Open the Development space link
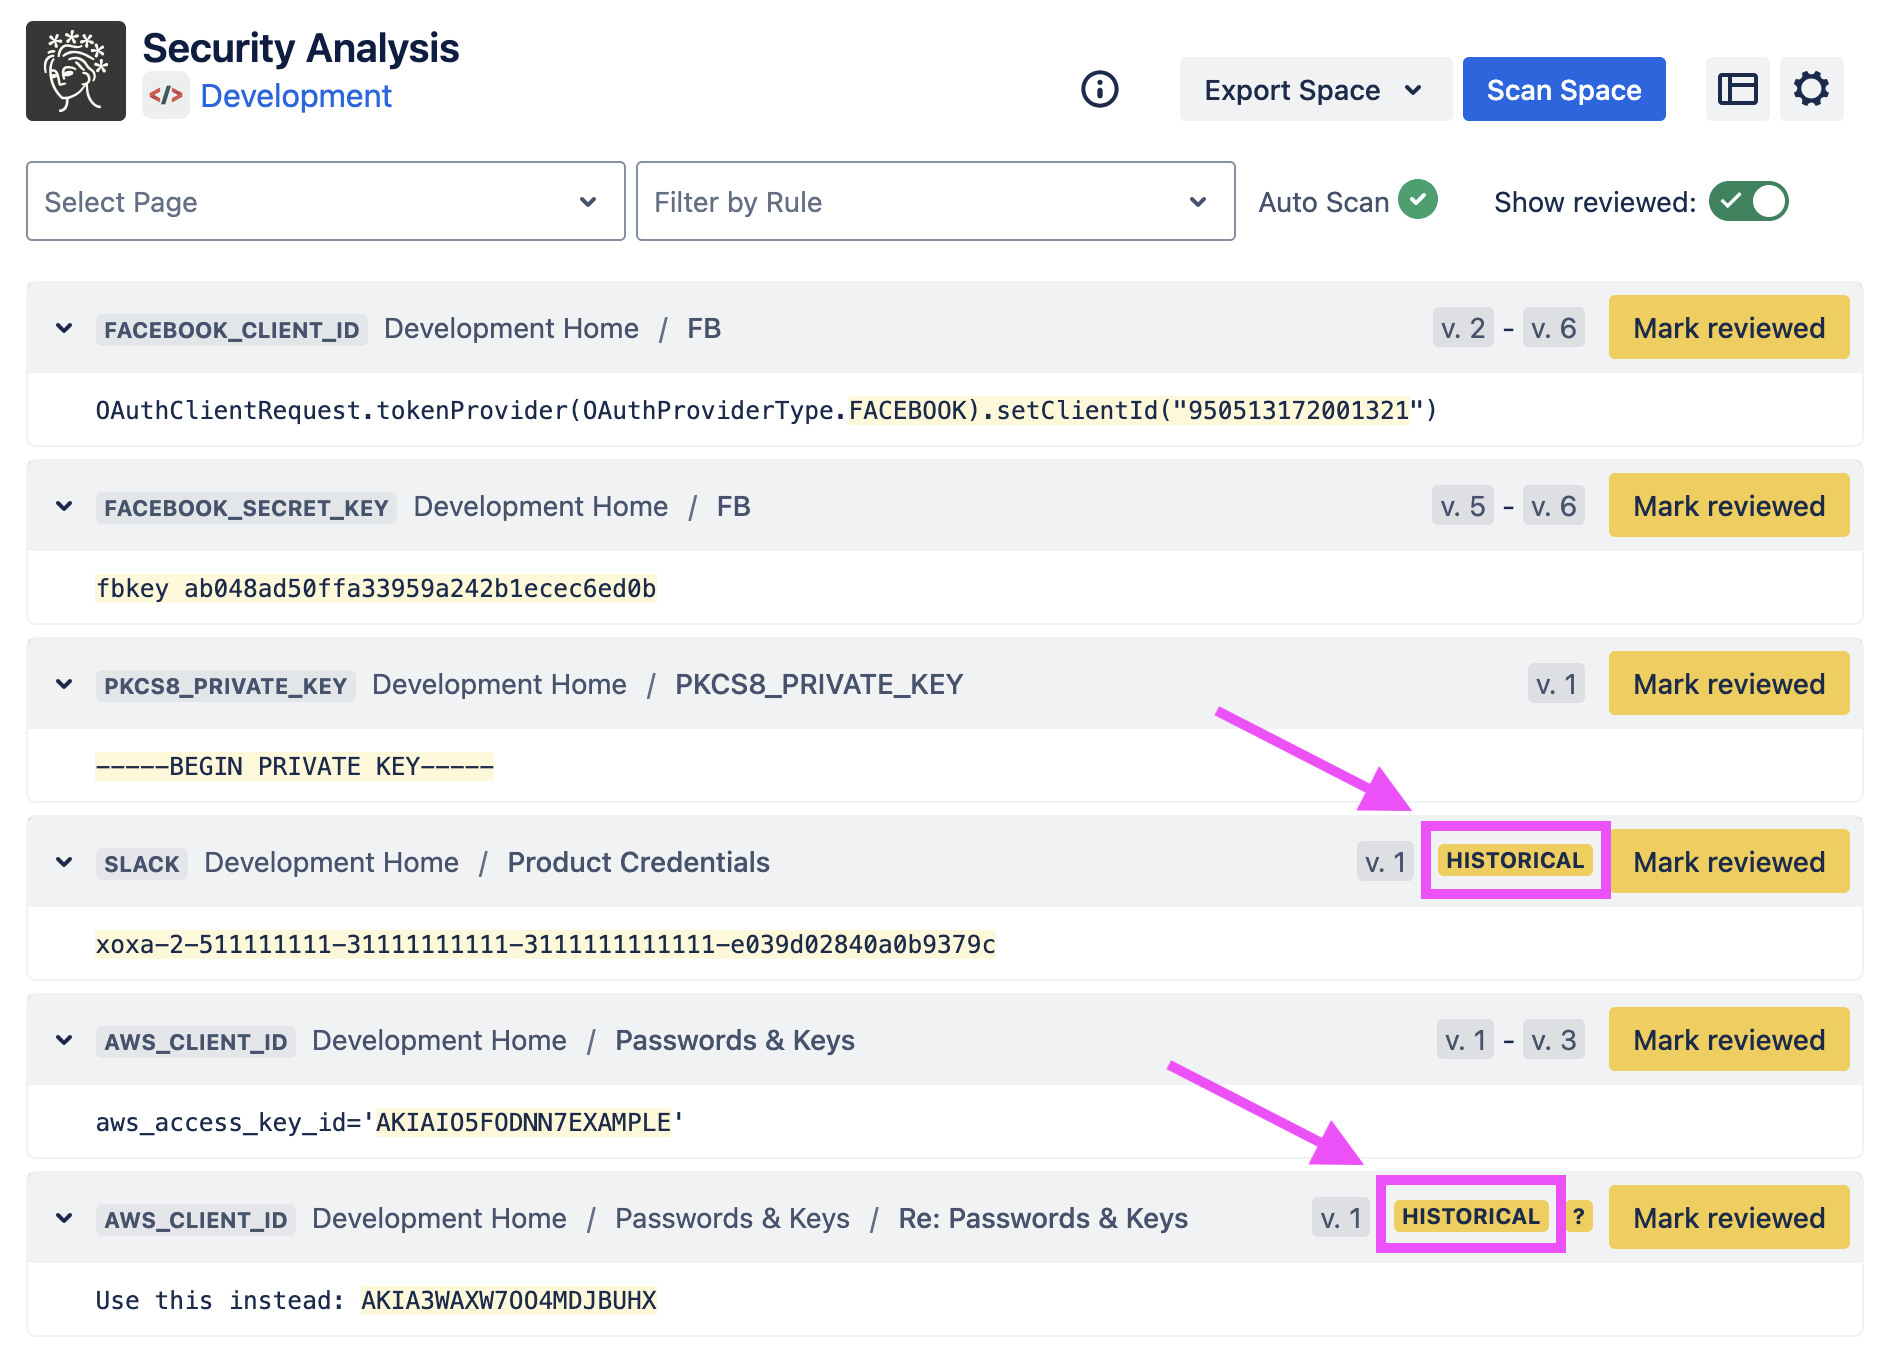 296,96
